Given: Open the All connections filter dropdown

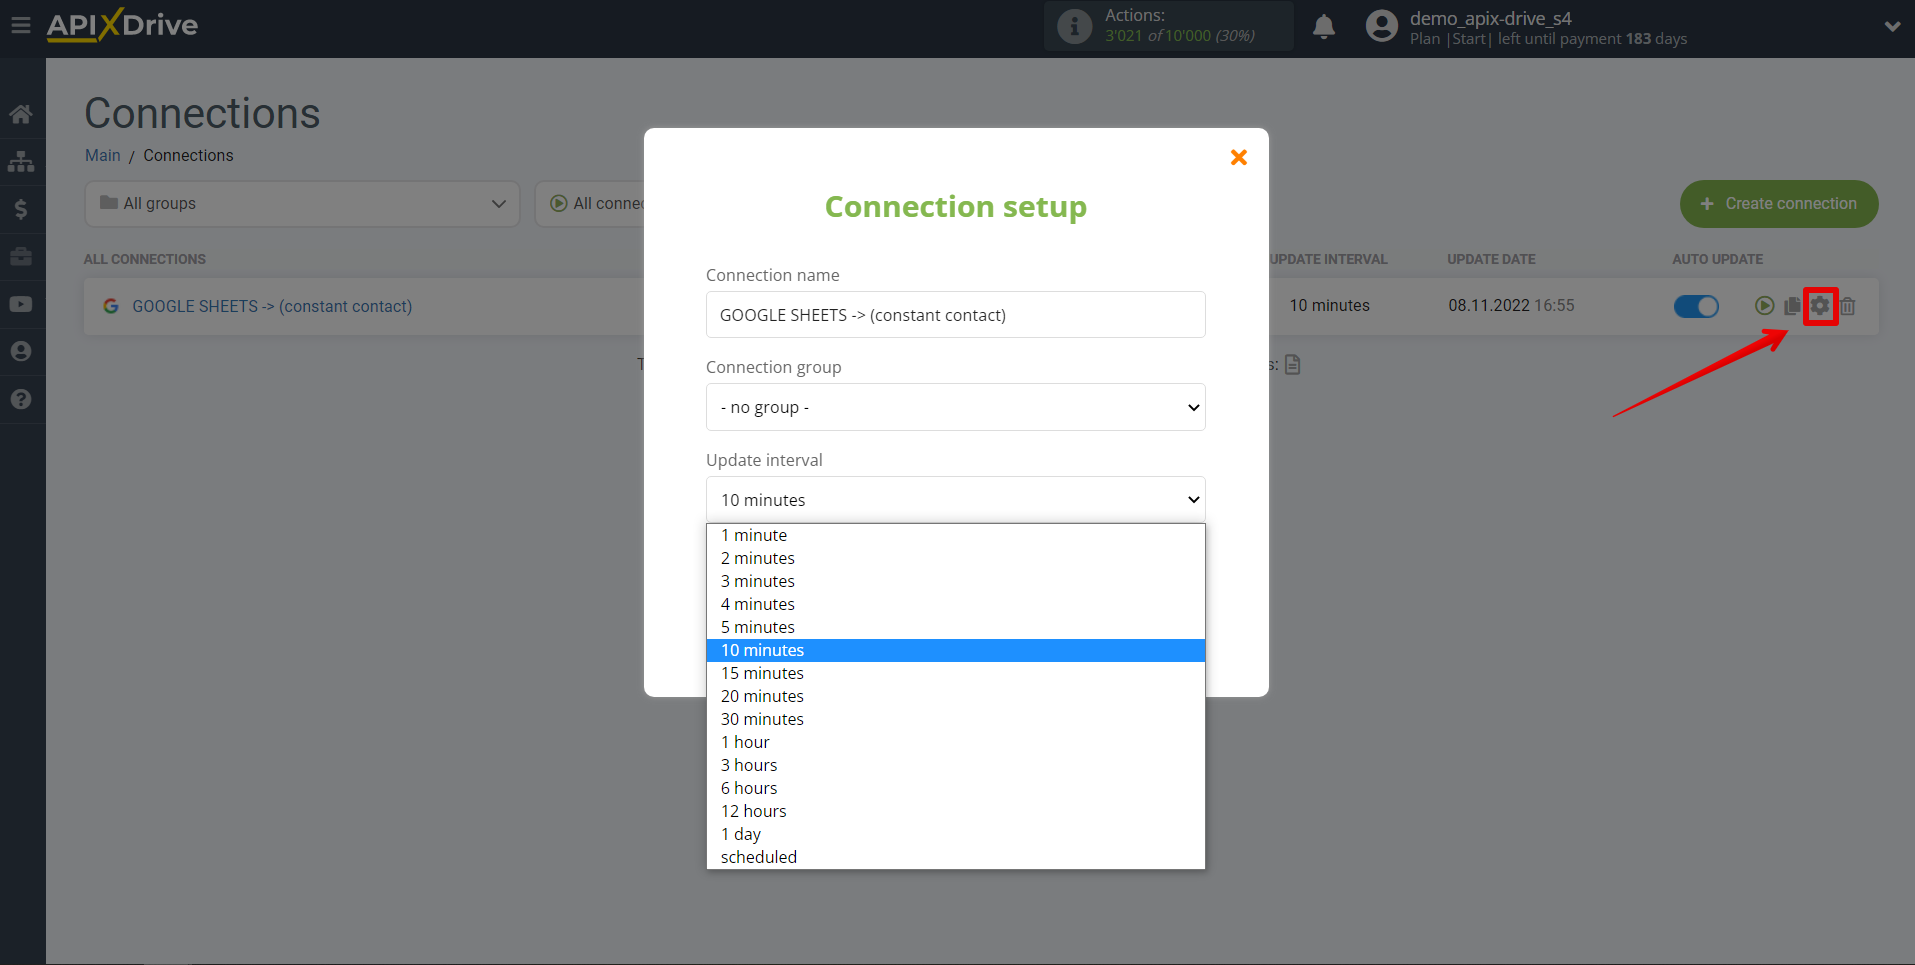Looking at the screenshot, I should 590,204.
